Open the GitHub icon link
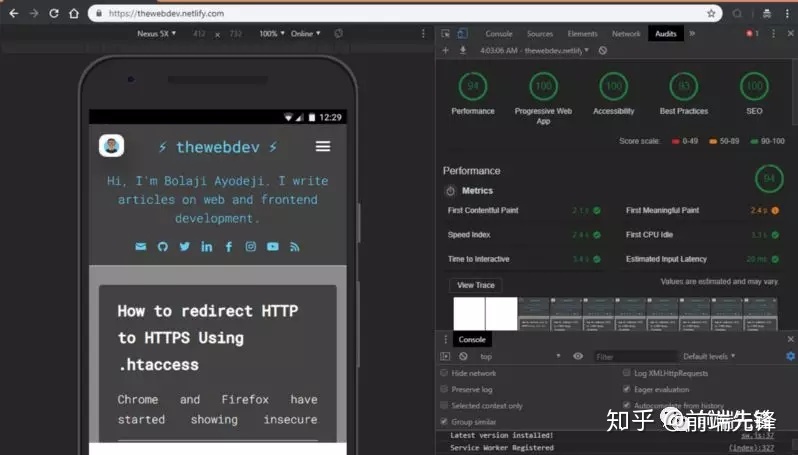This screenshot has height=455, width=798. click(x=163, y=247)
